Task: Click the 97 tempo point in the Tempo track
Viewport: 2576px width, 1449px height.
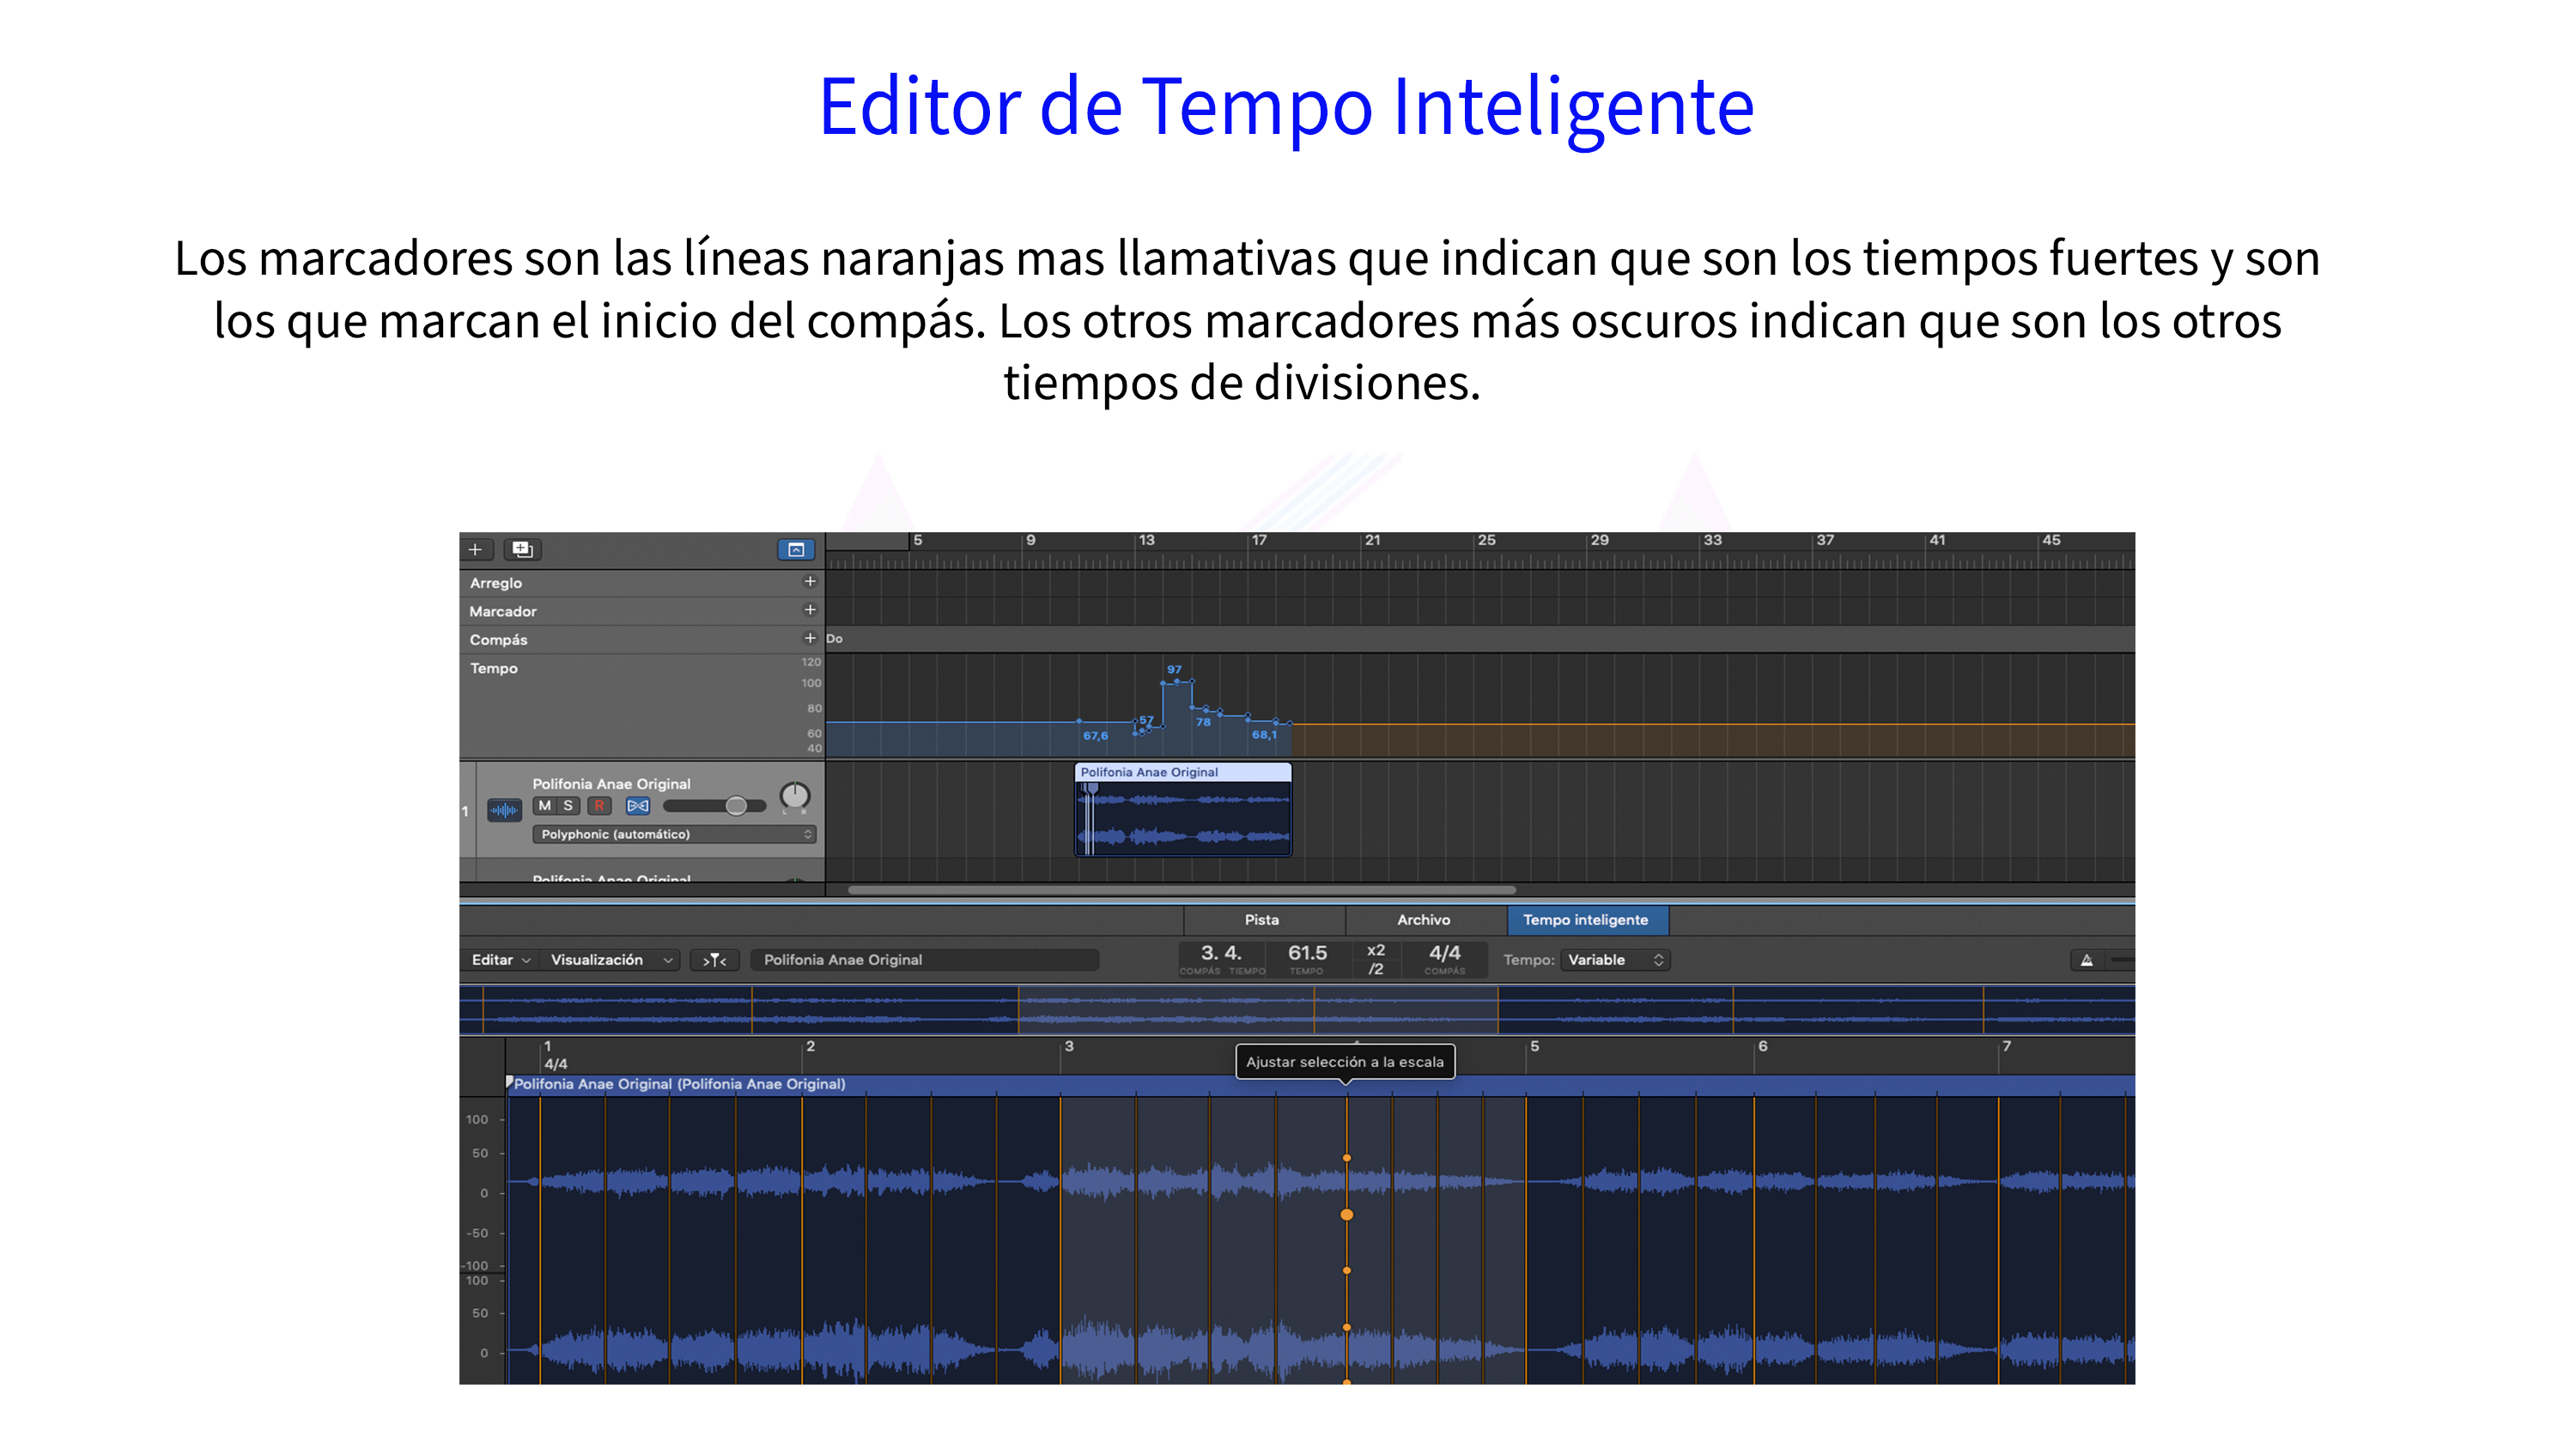Action: click(x=1177, y=682)
